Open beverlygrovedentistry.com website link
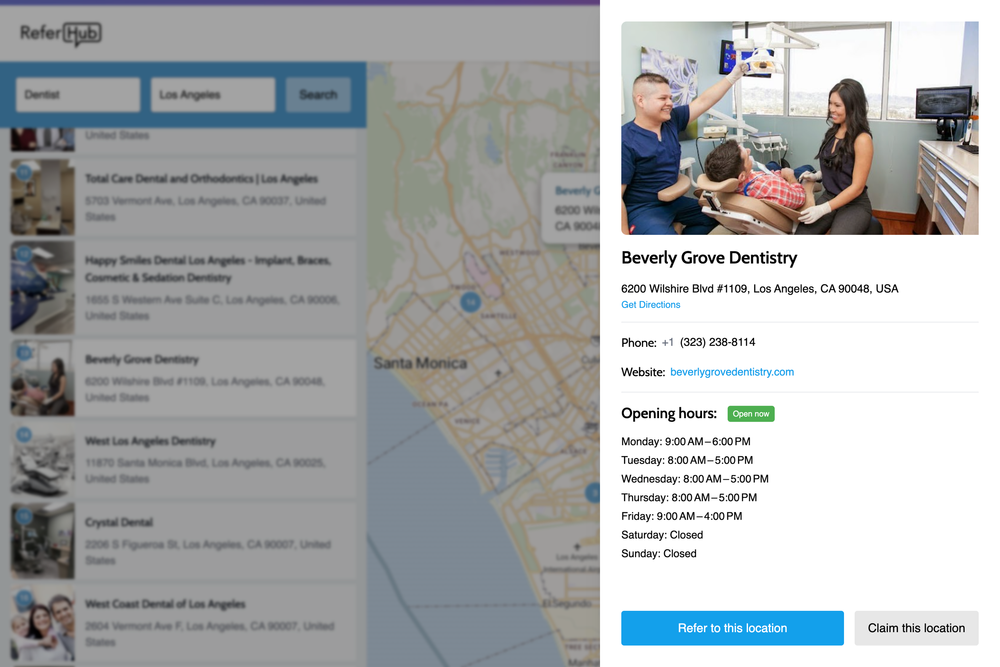Viewport: 1000px width, 667px height. coord(732,372)
